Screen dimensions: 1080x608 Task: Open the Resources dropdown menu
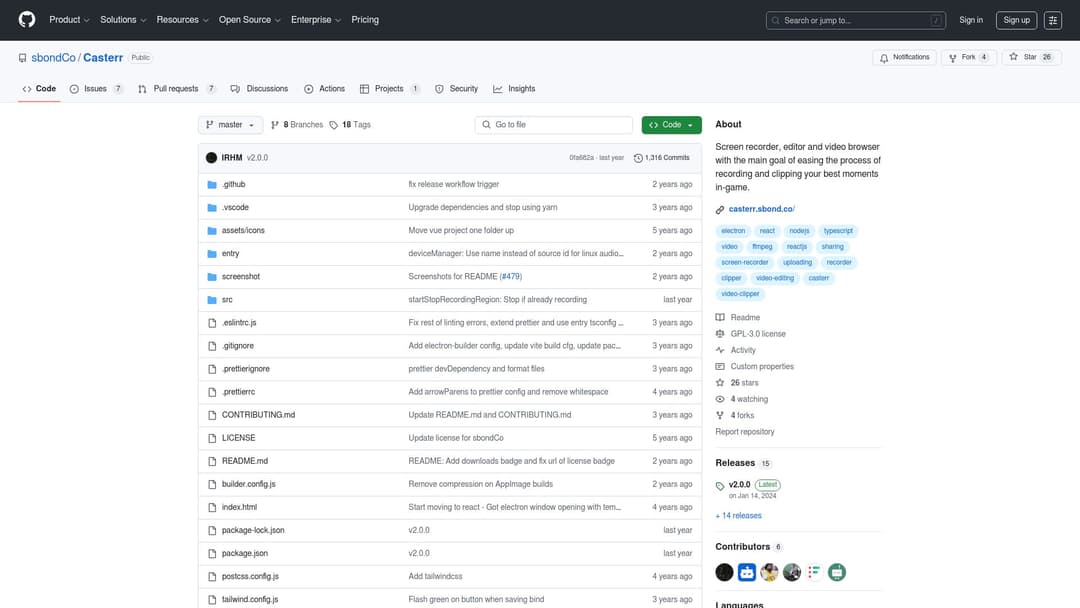click(182, 20)
